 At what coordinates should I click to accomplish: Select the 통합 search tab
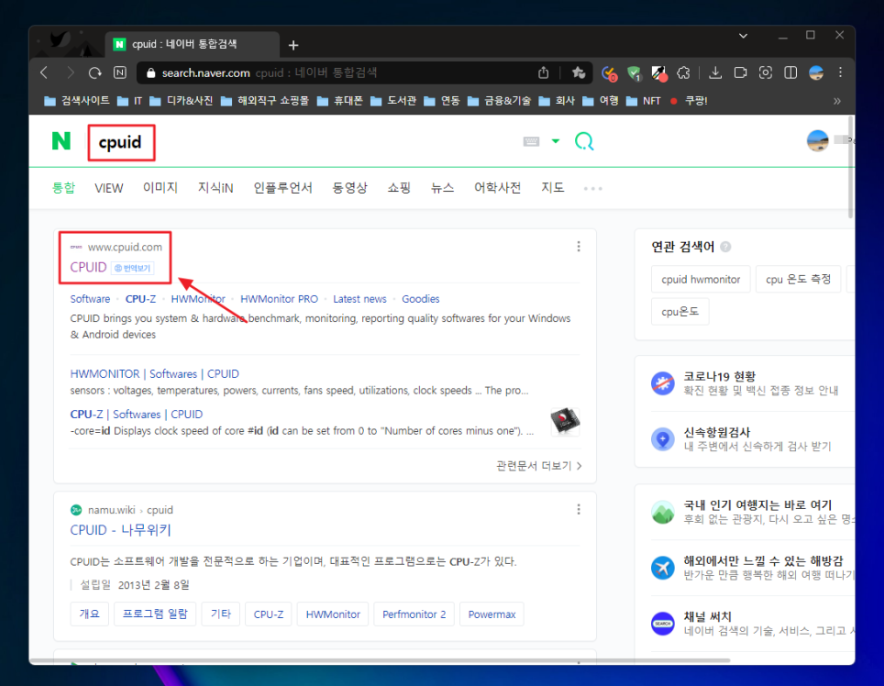[63, 188]
